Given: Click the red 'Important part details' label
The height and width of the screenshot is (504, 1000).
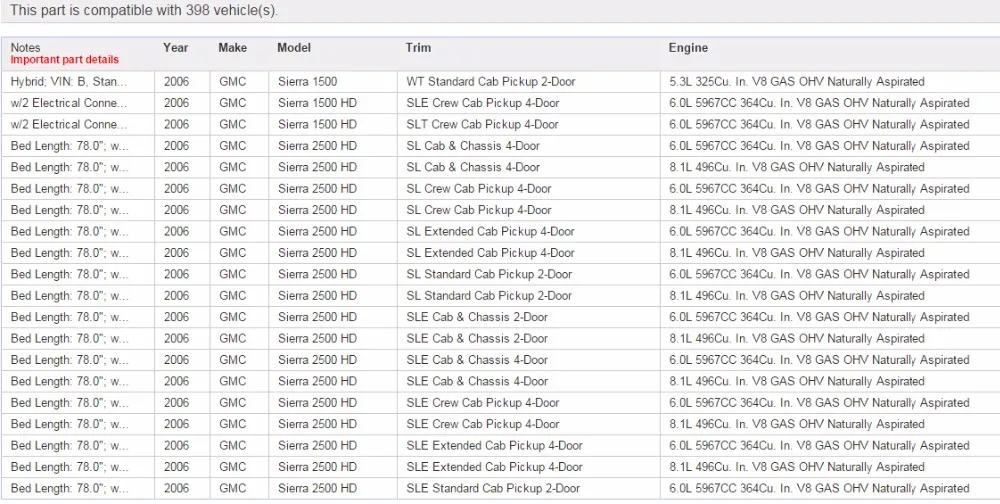Looking at the screenshot, I should click(64, 60).
